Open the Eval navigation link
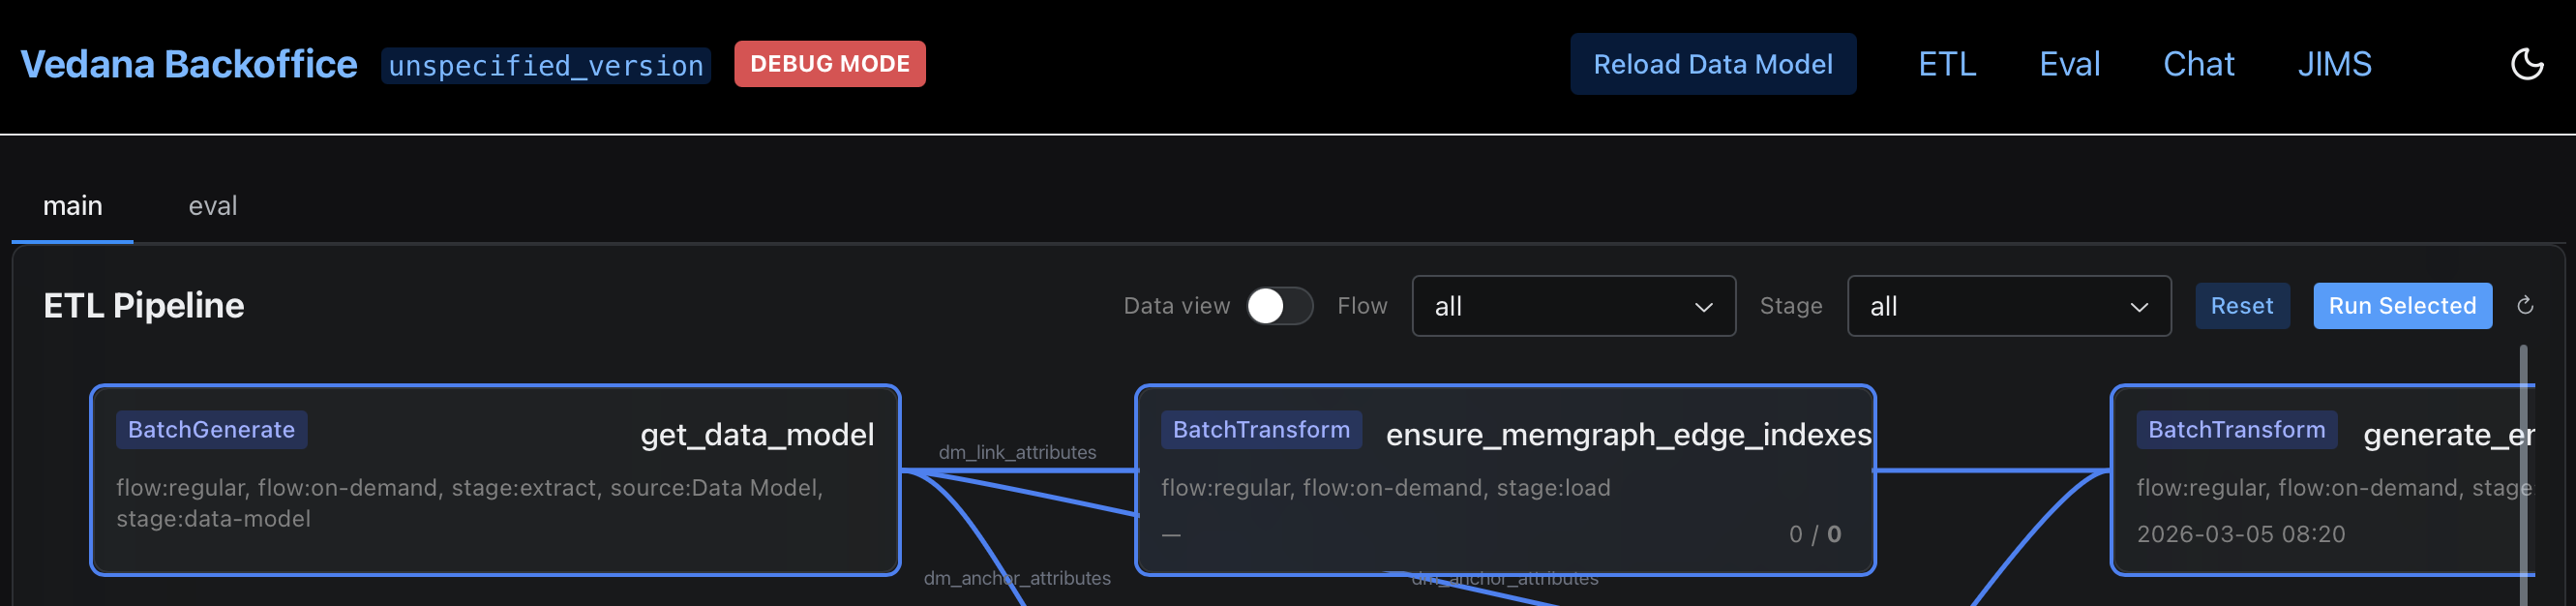The image size is (2576, 606). tap(2069, 64)
